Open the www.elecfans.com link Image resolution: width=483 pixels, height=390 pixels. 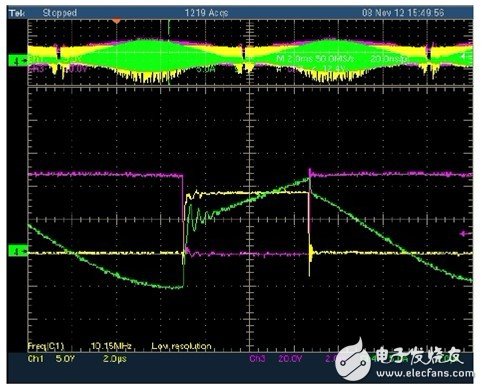425,373
